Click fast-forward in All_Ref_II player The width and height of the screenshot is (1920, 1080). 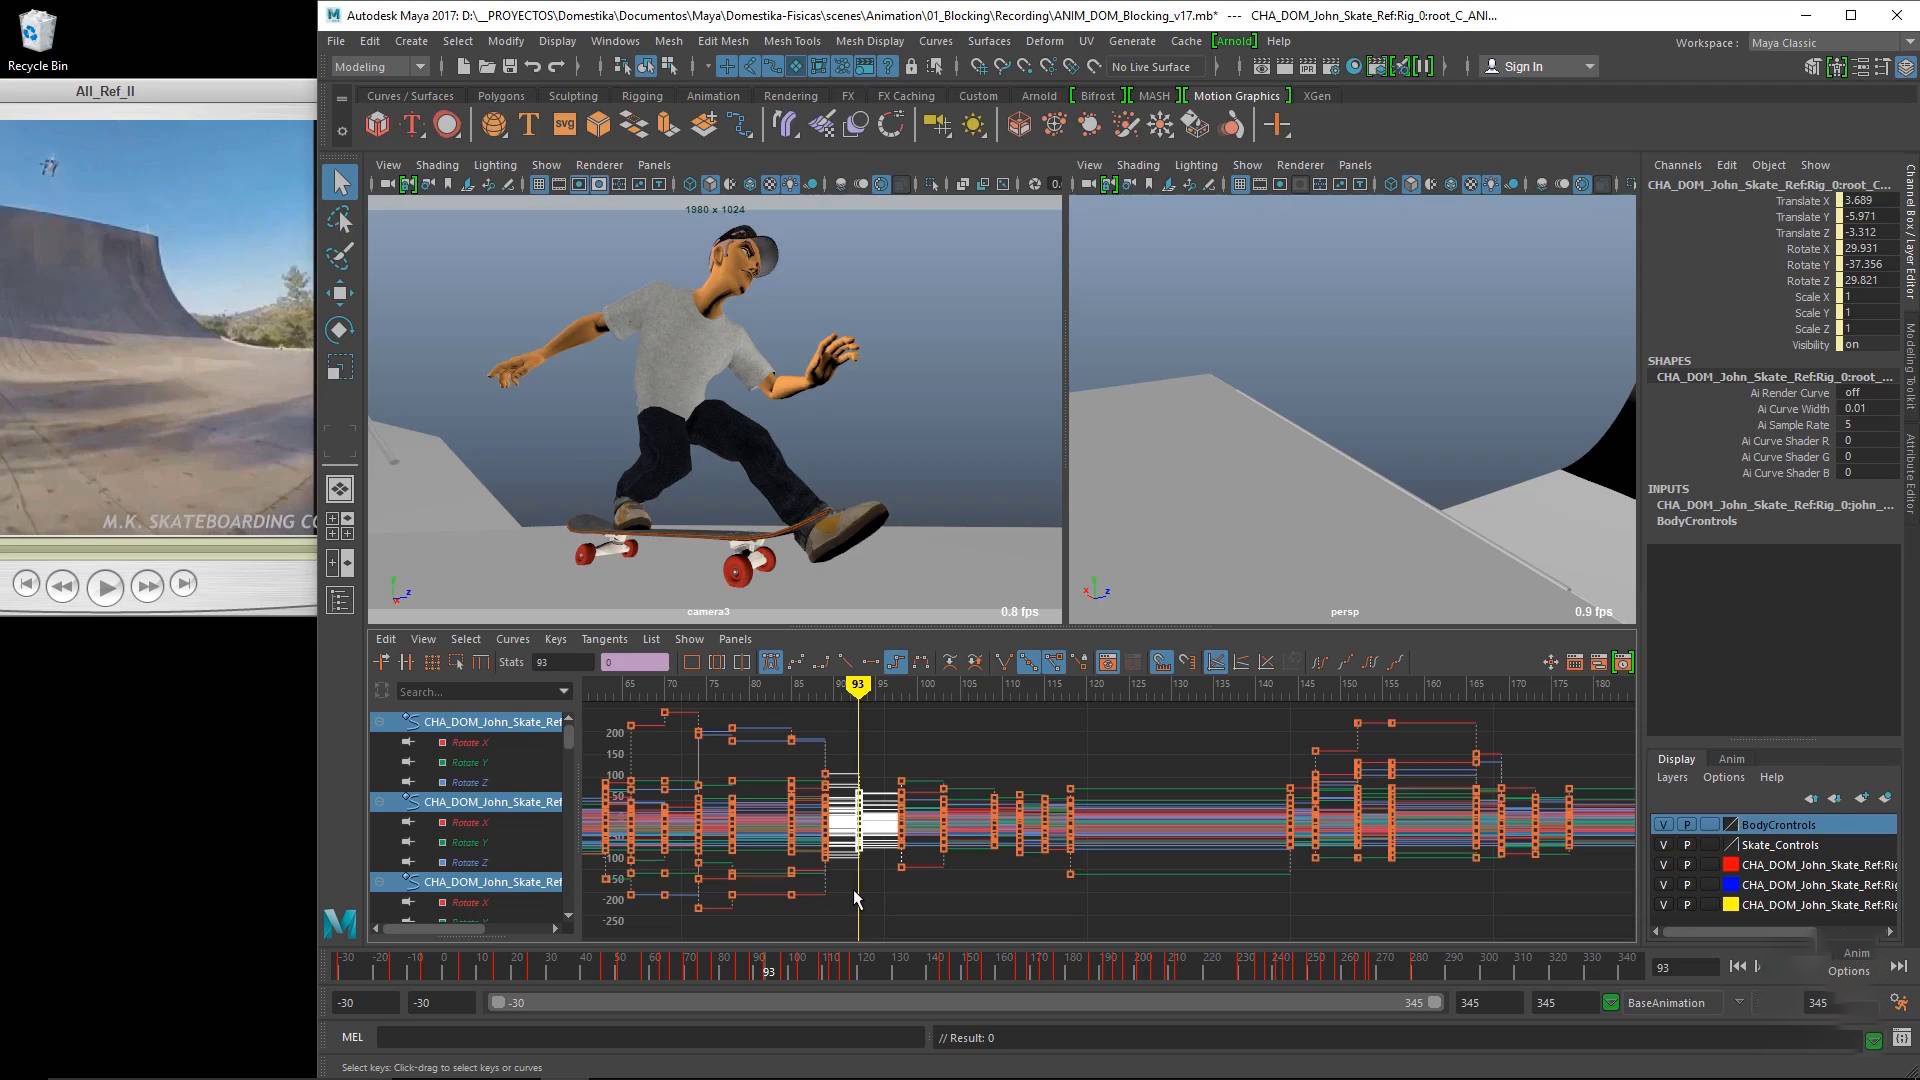click(x=147, y=586)
